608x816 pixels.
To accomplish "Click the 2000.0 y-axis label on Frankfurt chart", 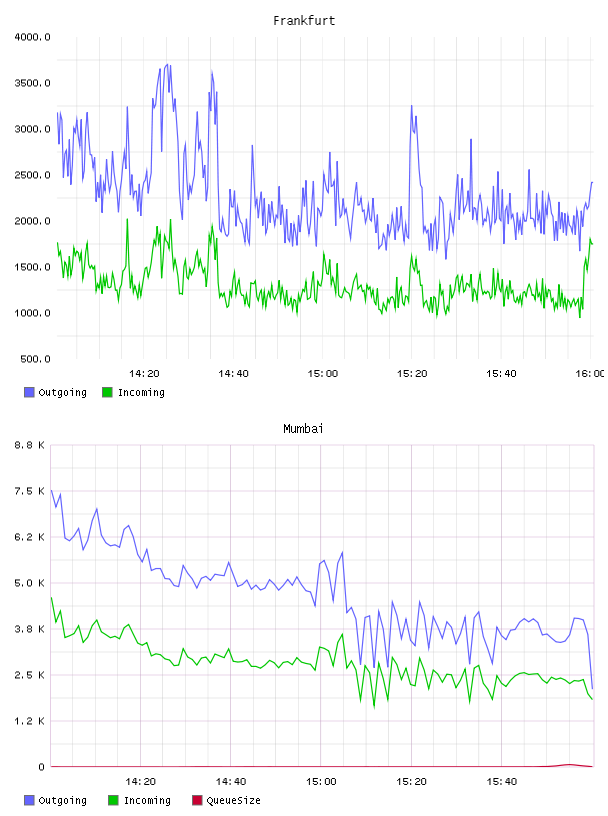I will click(x=32, y=221).
